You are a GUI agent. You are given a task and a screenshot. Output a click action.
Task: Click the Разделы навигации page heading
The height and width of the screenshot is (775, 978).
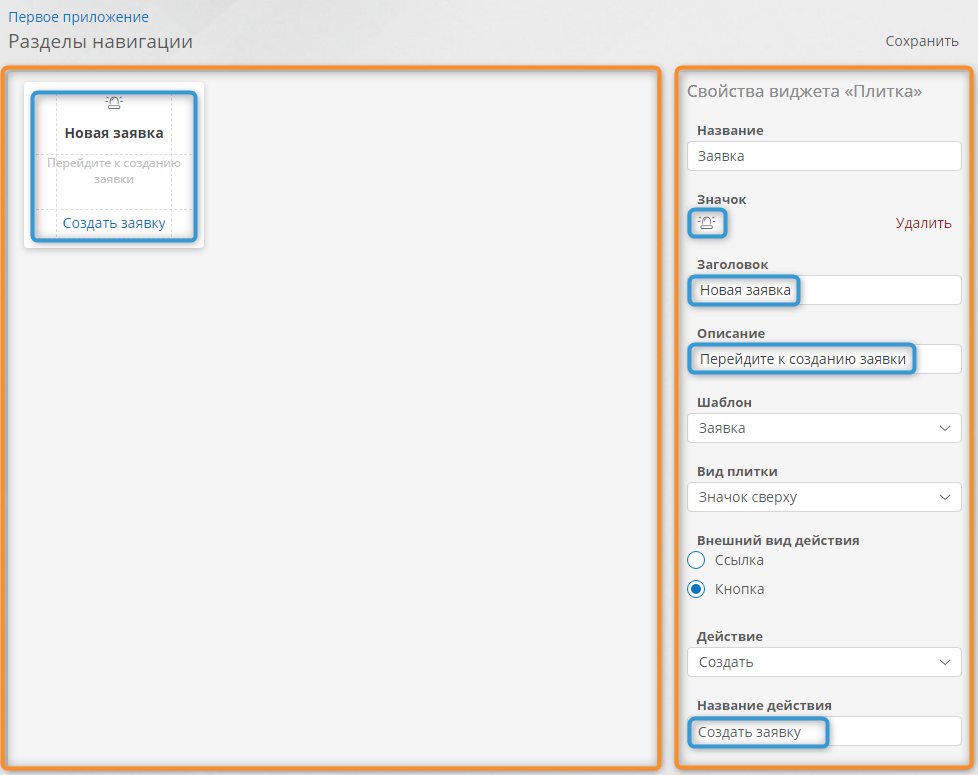pos(100,42)
